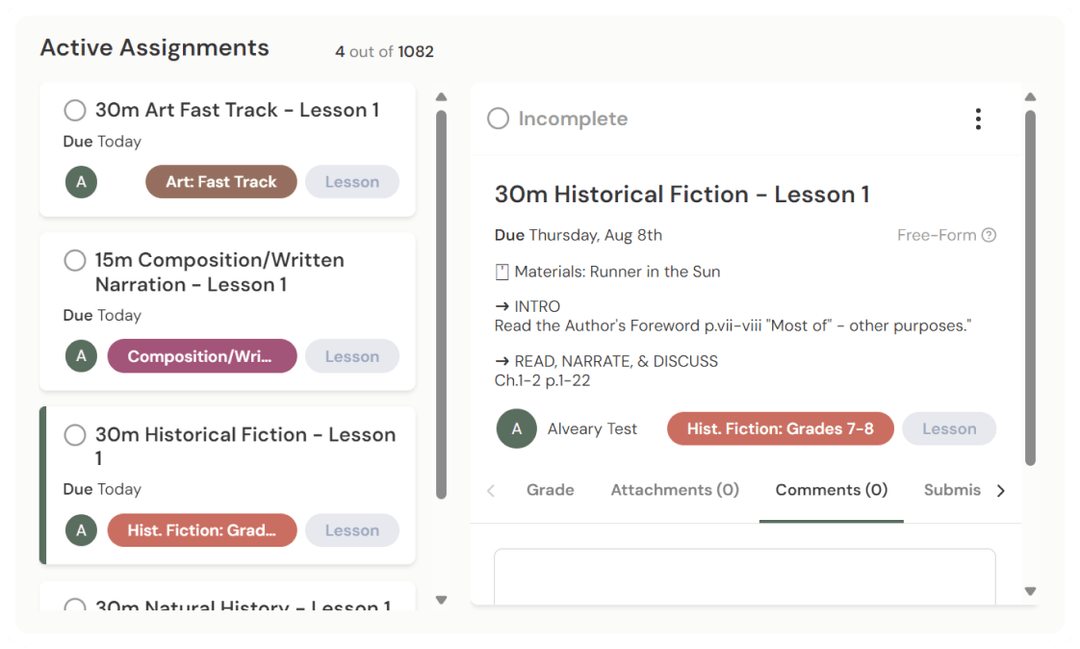Screen dimensions: 1080x649
Task: Click the Composition/Wri... purple tag
Action: [x=202, y=356]
